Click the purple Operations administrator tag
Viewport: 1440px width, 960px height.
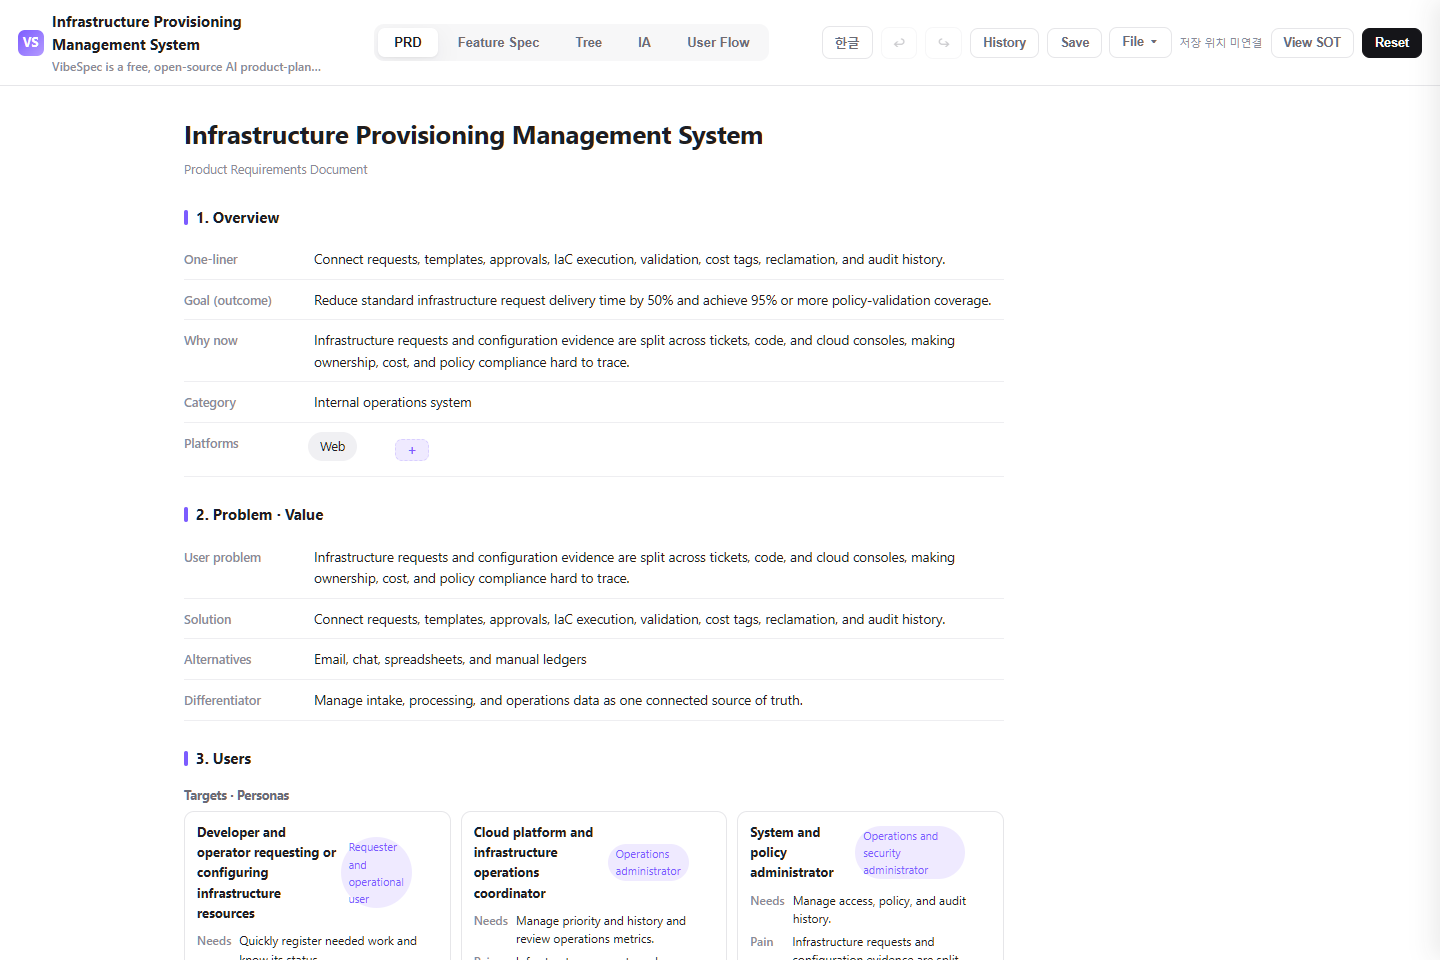648,863
